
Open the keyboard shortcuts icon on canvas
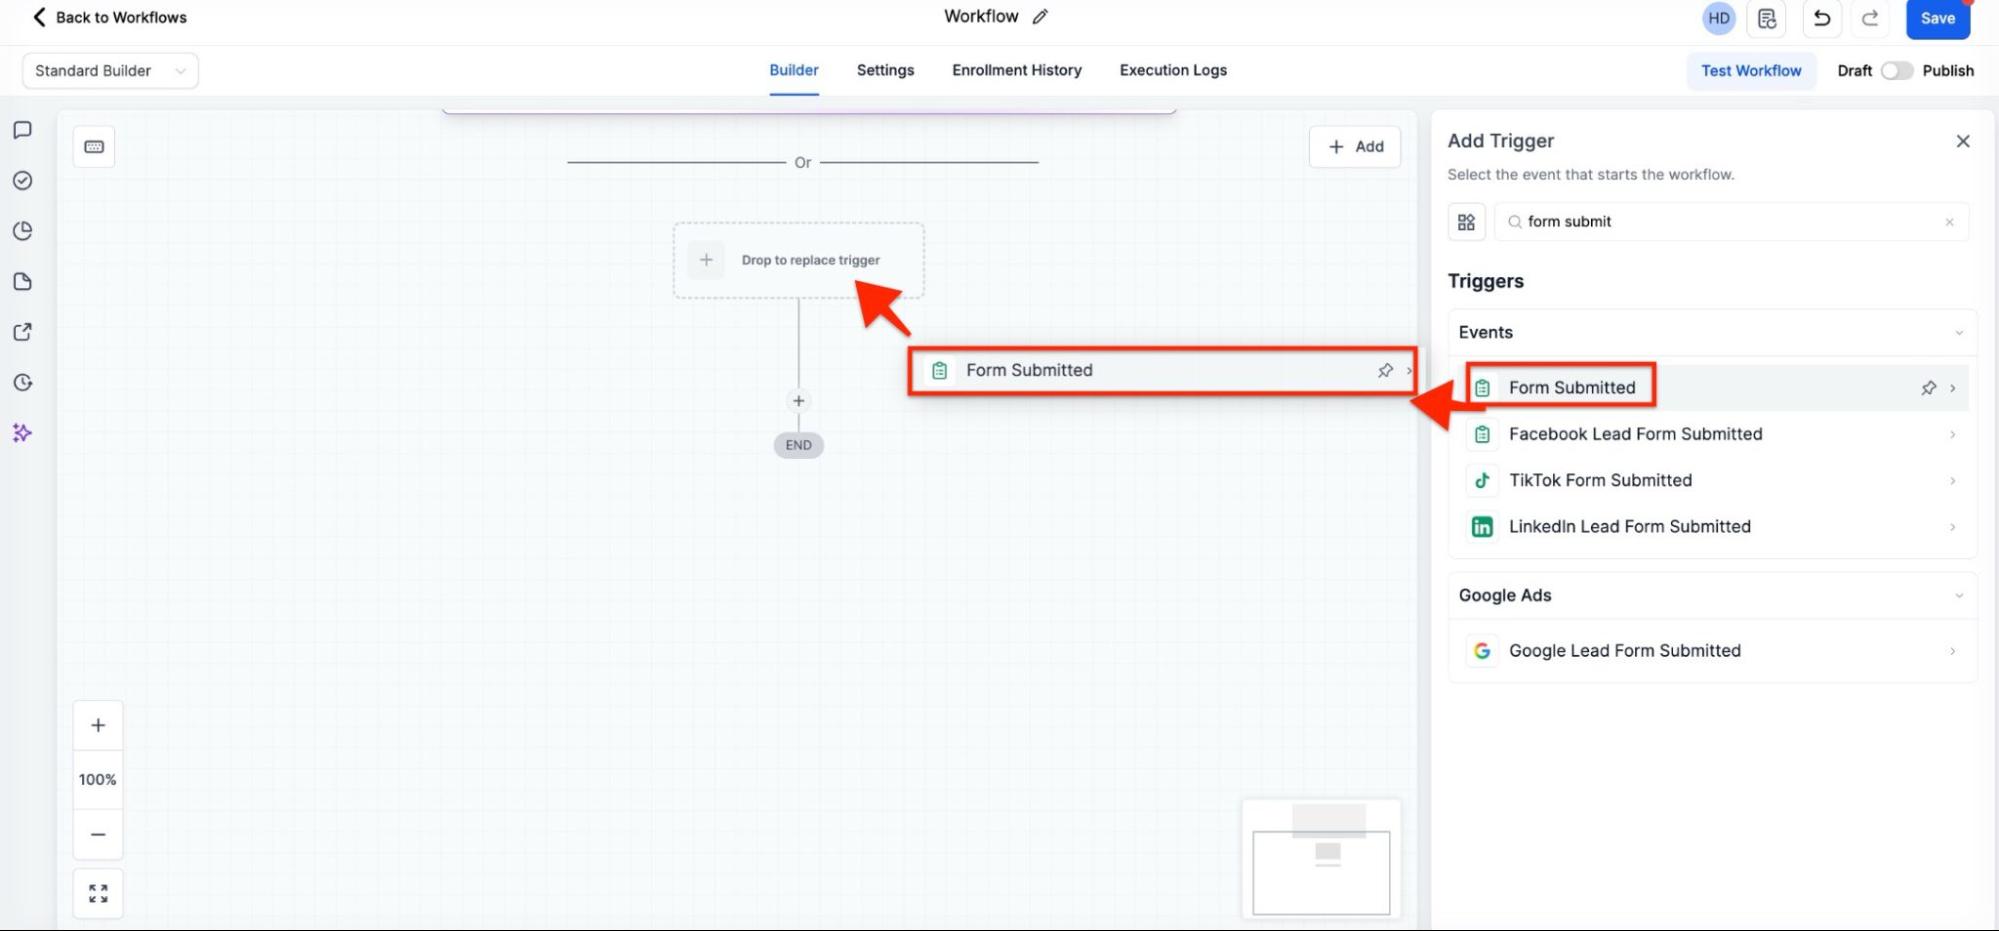tap(94, 147)
